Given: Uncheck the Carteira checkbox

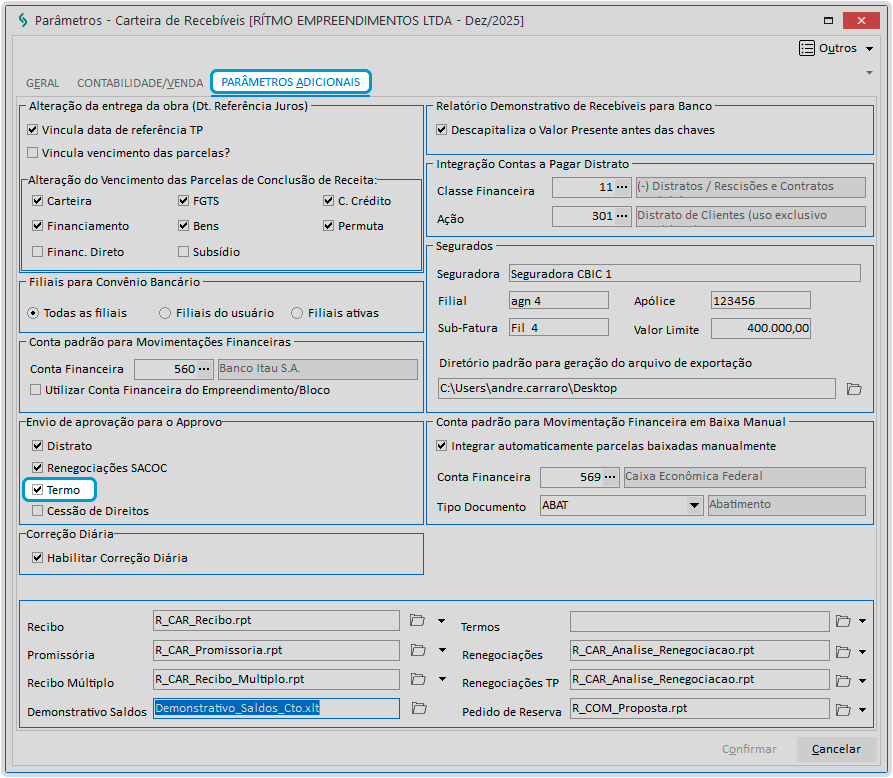Looking at the screenshot, I should [38, 200].
